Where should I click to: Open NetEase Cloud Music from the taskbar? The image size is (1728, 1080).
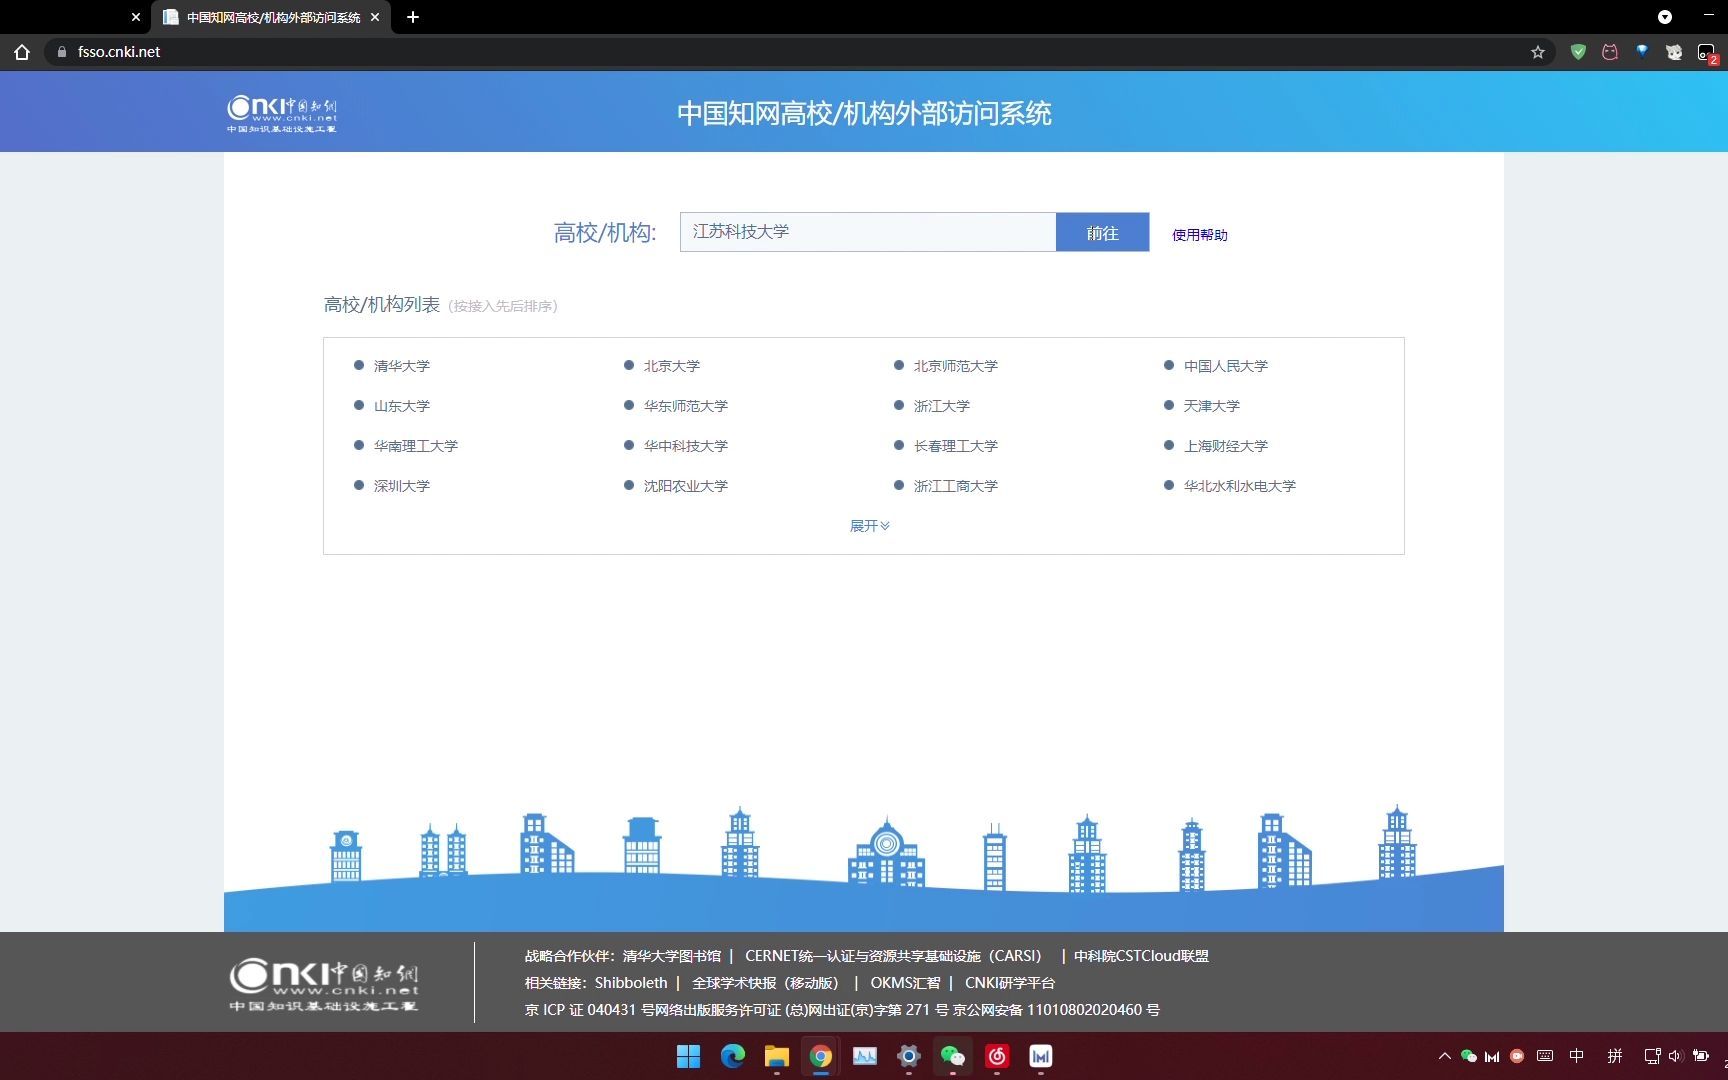click(997, 1056)
